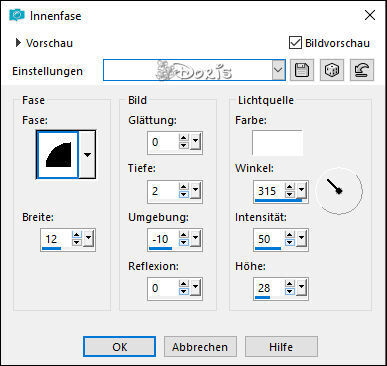387x366 pixels.
Task: Increase the Höhe value with up arrow
Action: 290,284
